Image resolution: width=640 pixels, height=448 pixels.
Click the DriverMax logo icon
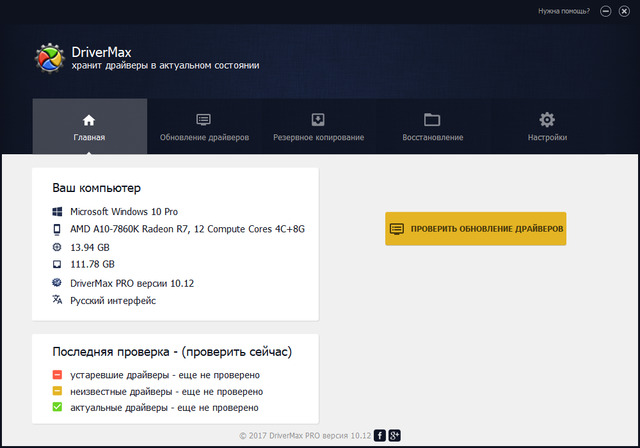[50, 58]
